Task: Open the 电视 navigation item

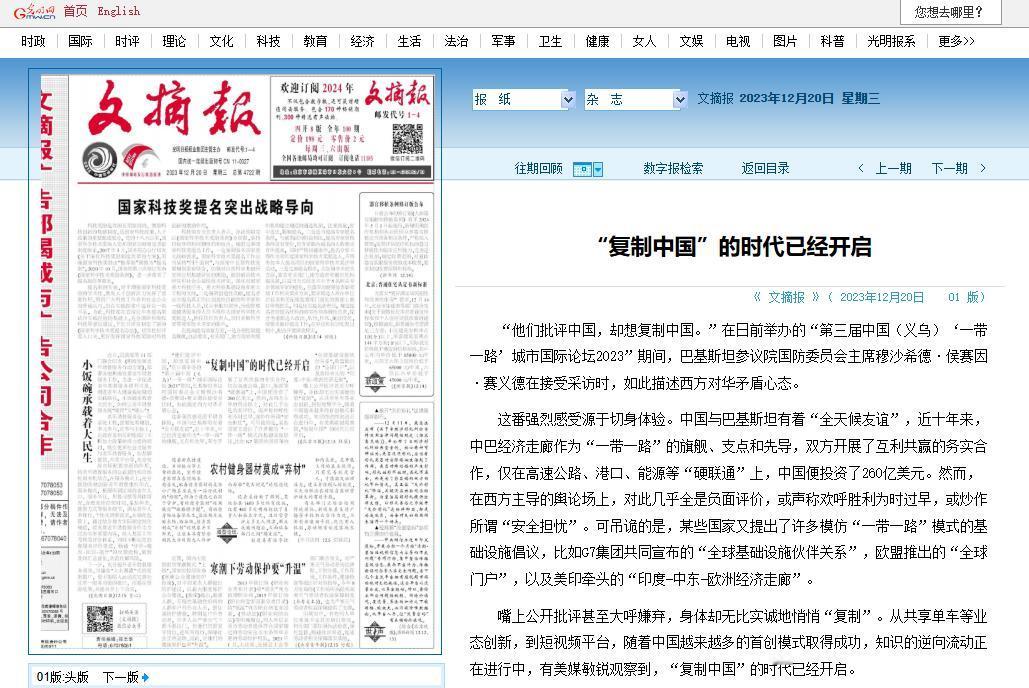Action: pyautogui.click(x=738, y=41)
